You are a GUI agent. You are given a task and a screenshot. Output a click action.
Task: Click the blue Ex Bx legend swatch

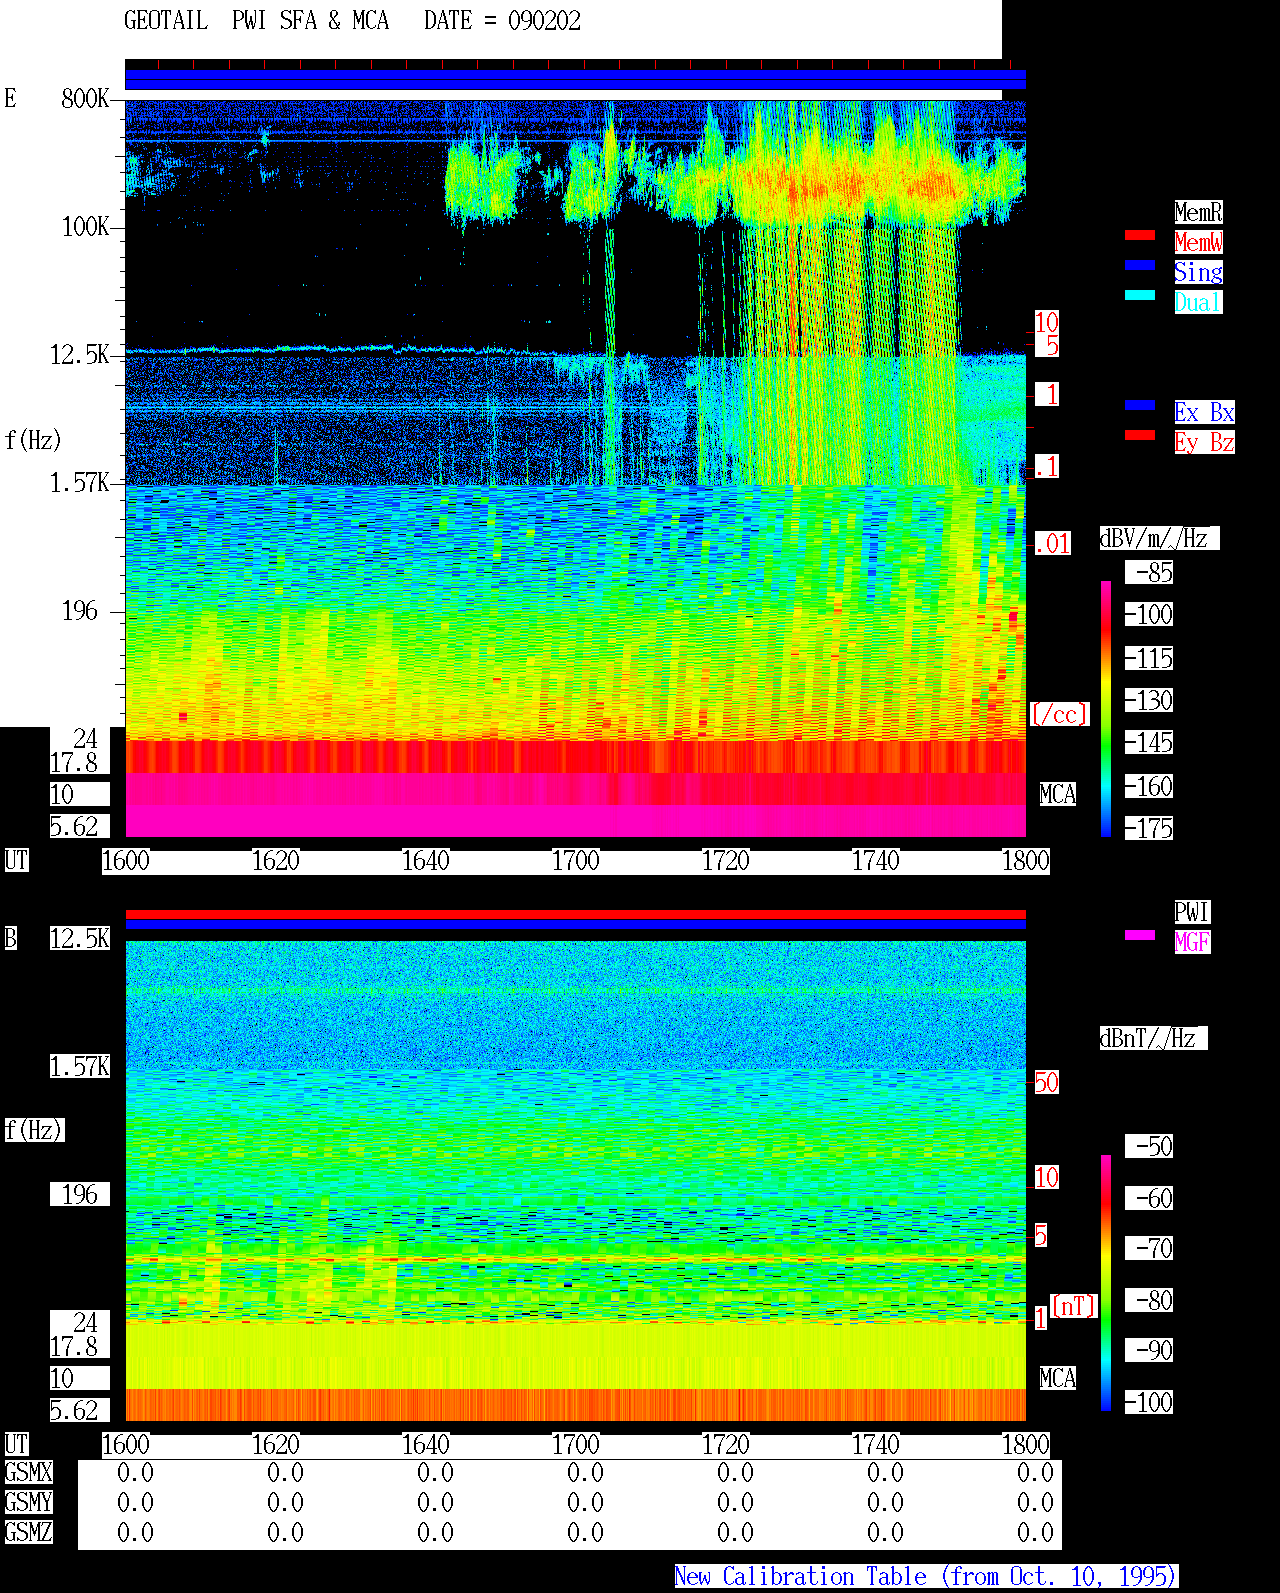pyautogui.click(x=1140, y=405)
